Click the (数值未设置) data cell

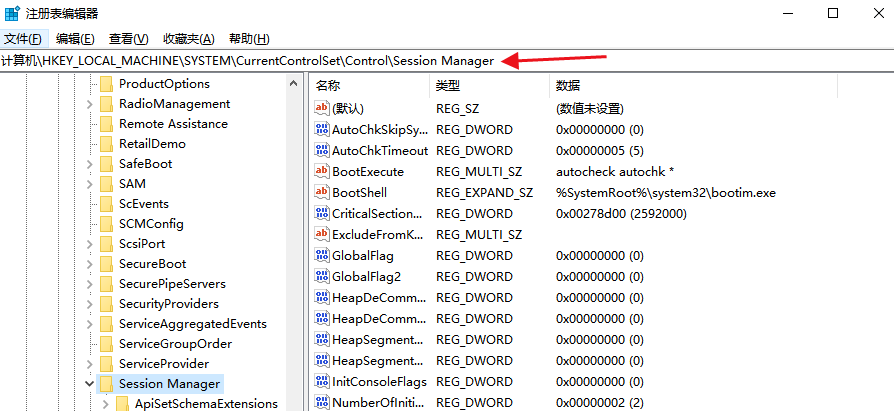[590, 108]
